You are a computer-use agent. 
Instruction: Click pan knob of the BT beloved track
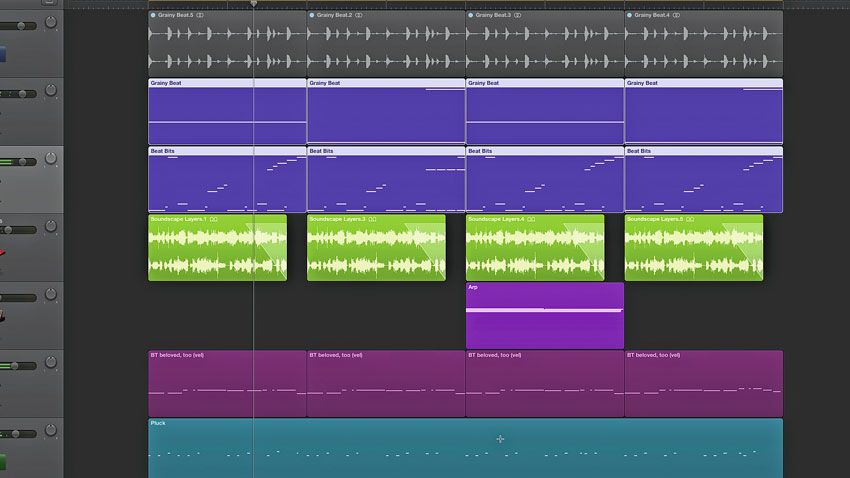[51, 364]
